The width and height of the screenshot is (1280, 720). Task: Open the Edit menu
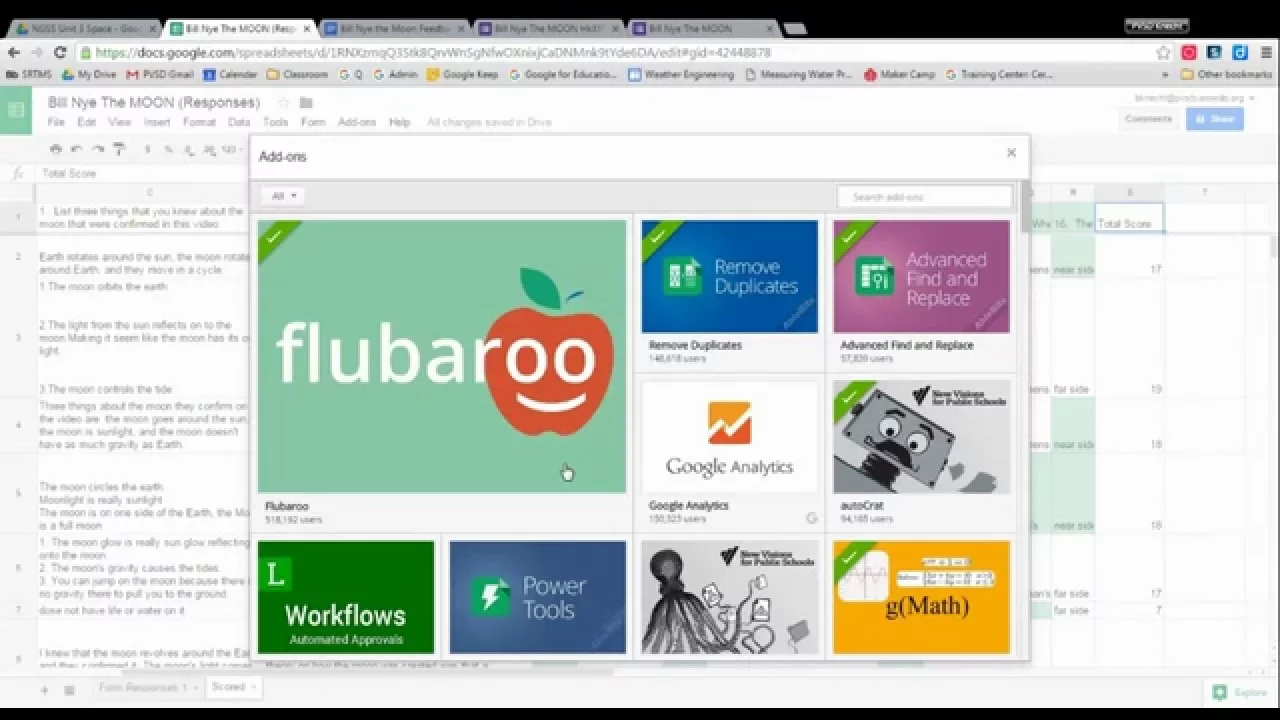[x=87, y=122]
